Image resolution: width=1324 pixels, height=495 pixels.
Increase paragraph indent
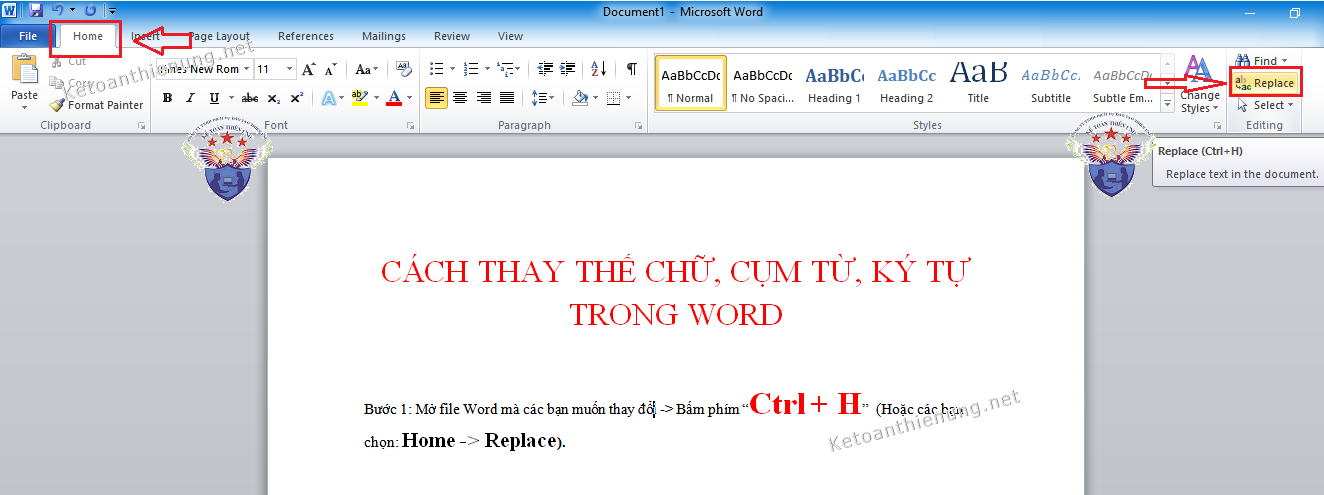tap(568, 69)
